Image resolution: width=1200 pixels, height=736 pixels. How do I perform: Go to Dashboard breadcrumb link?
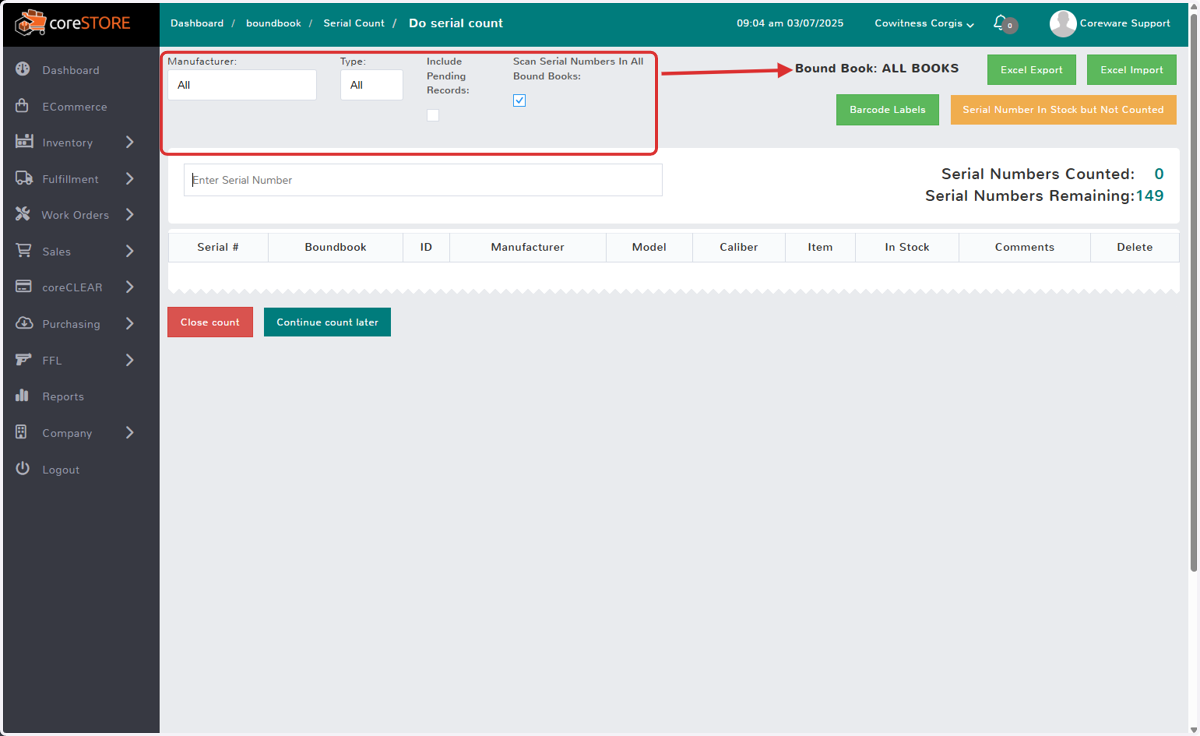coord(197,23)
